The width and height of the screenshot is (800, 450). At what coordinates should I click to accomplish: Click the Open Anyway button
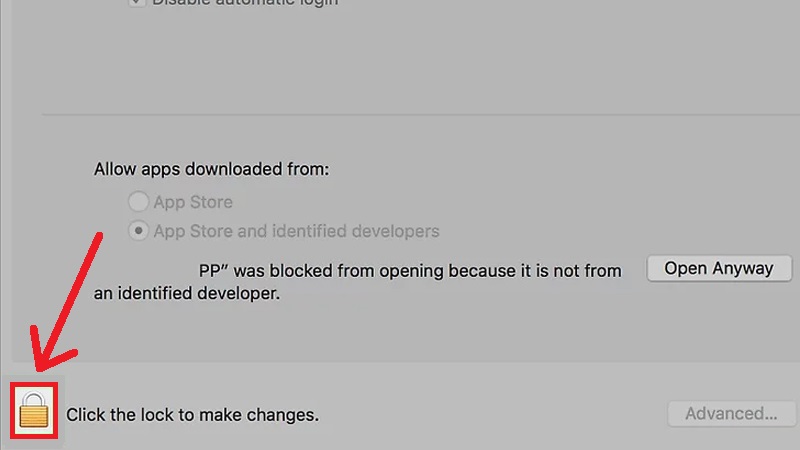(719, 268)
